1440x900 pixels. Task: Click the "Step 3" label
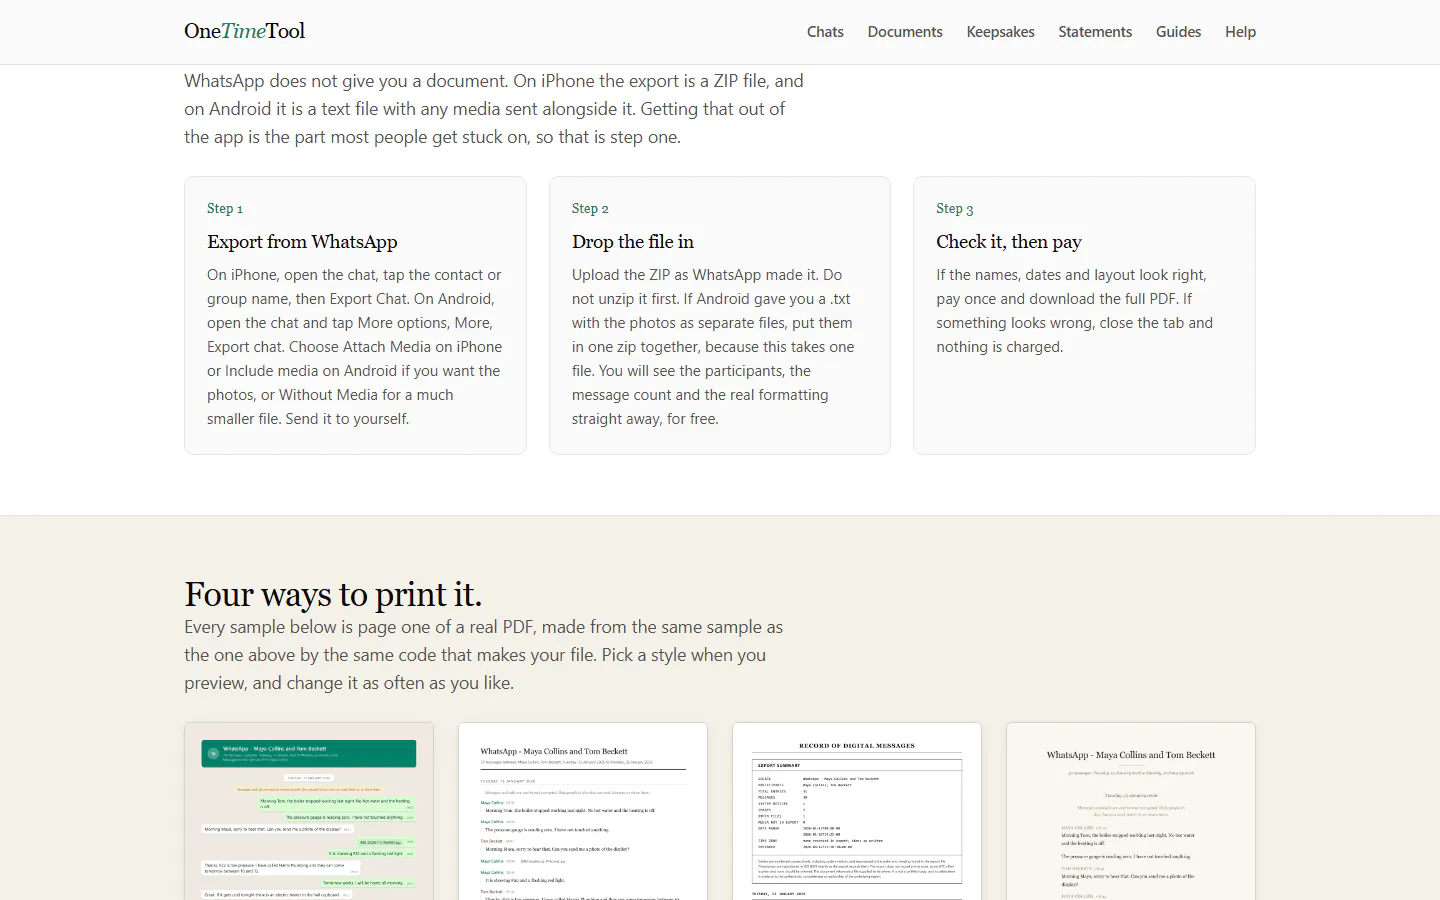point(955,208)
